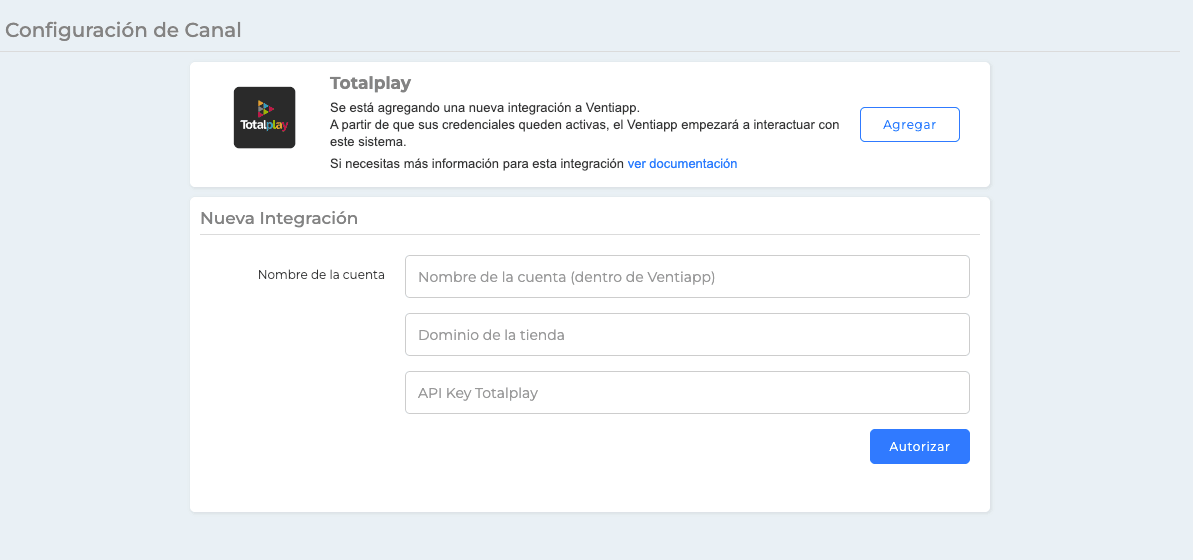Click the Nombre de la cuenta label

(x=321, y=275)
